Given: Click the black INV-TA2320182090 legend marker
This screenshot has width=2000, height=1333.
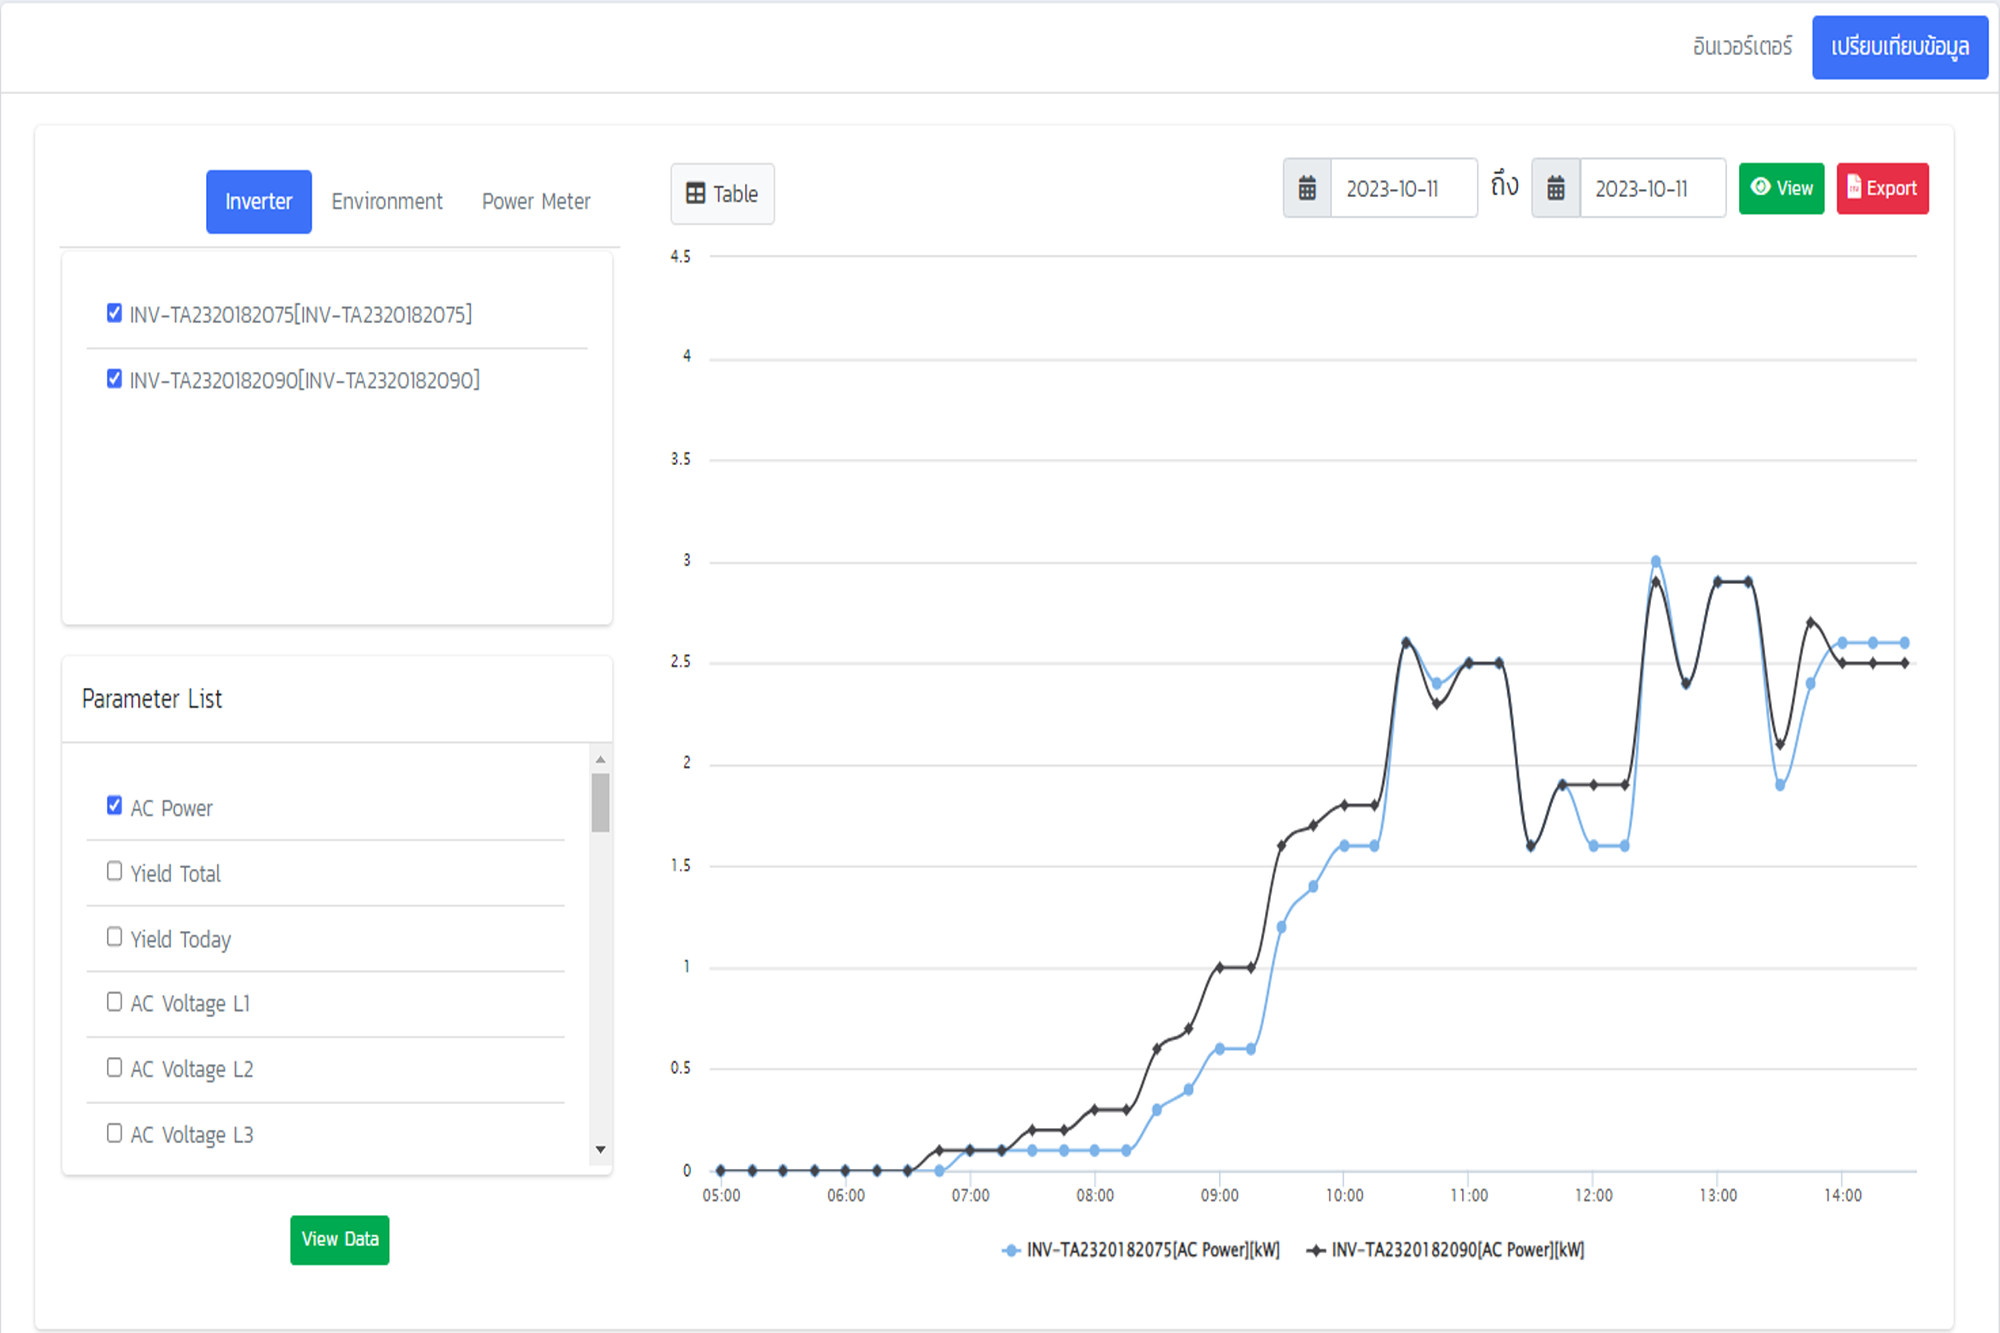Looking at the screenshot, I should [x=1316, y=1250].
